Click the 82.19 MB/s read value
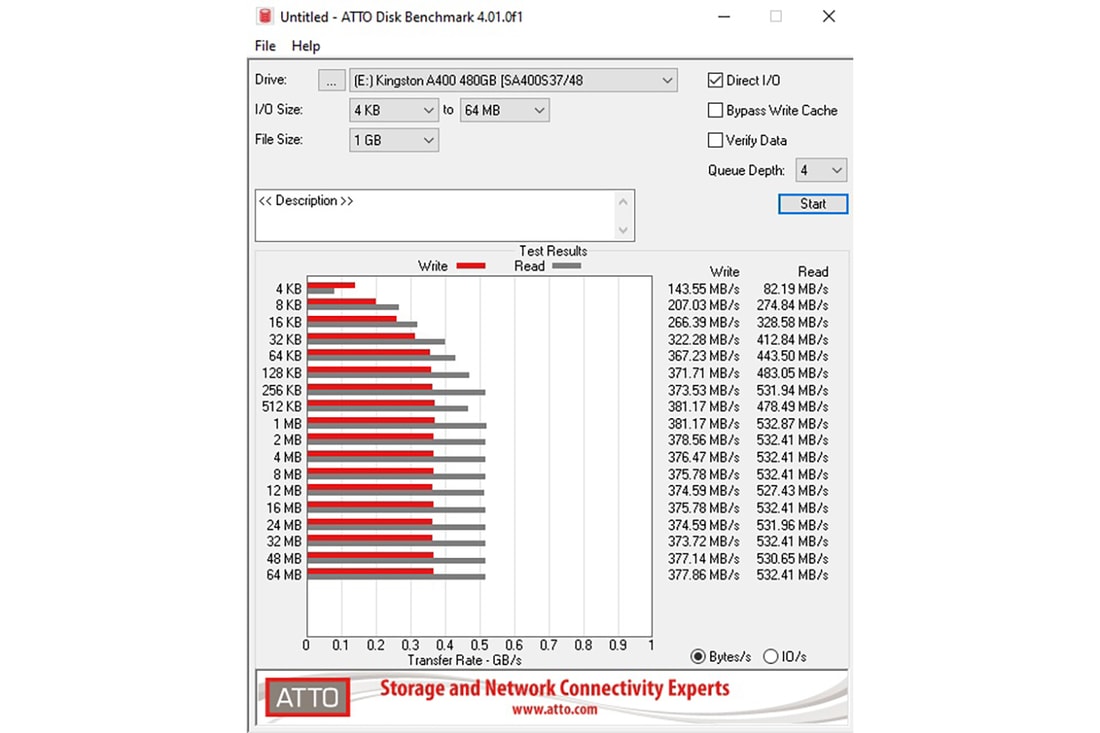This screenshot has height=733, width=1100. click(x=796, y=289)
